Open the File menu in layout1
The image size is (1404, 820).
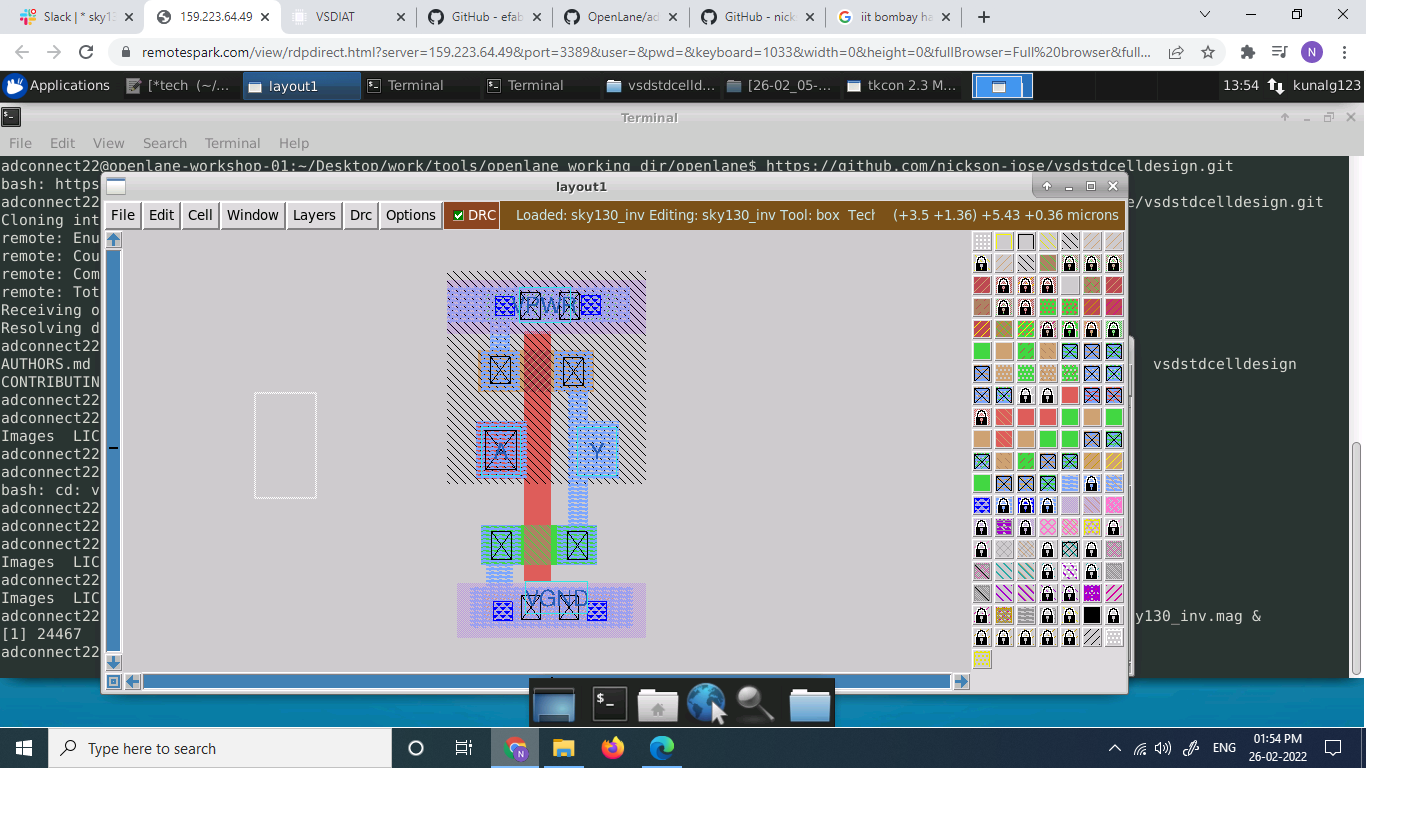(122, 215)
